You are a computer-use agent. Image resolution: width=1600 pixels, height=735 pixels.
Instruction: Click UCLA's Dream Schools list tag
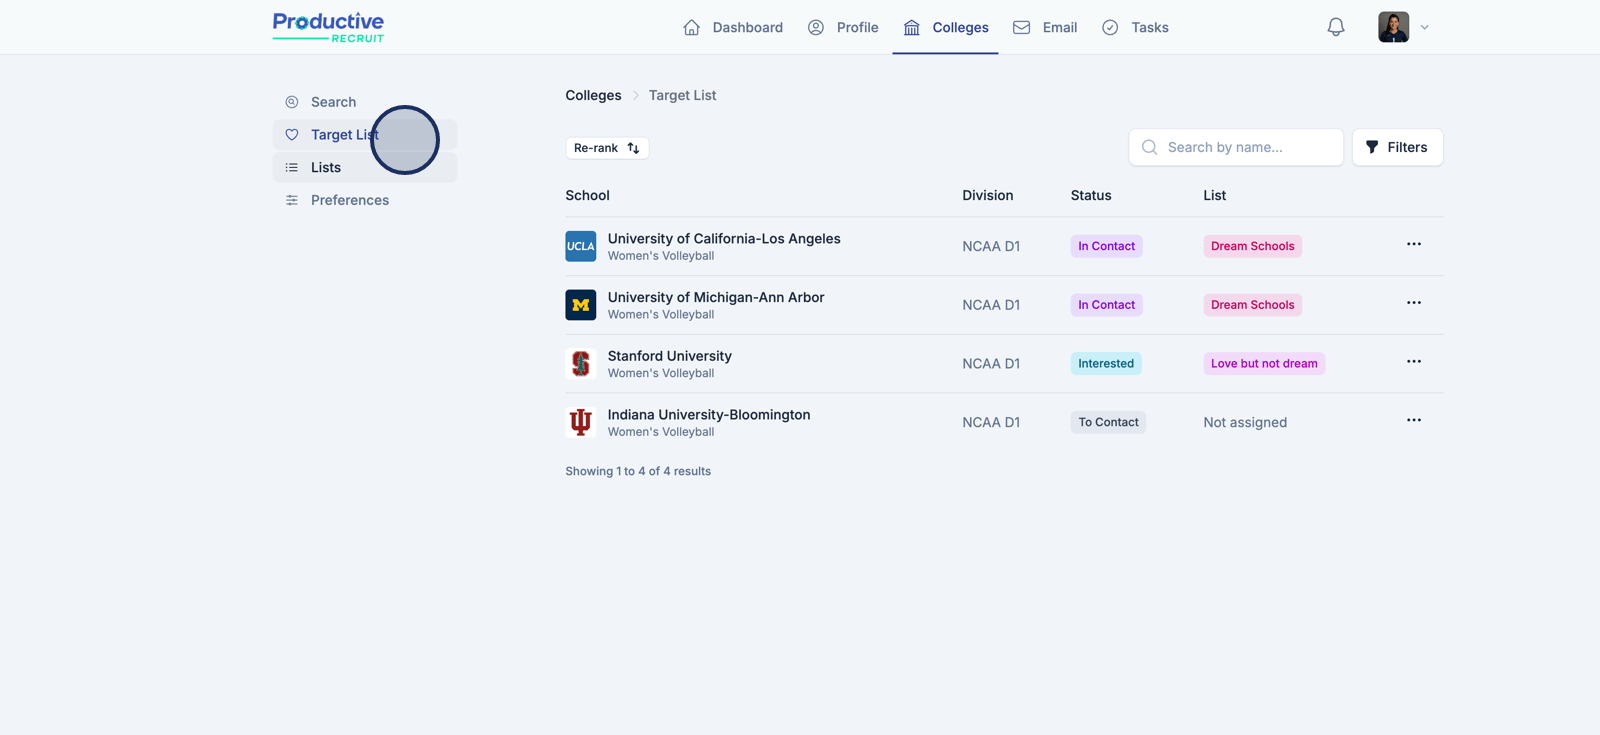[x=1252, y=246]
